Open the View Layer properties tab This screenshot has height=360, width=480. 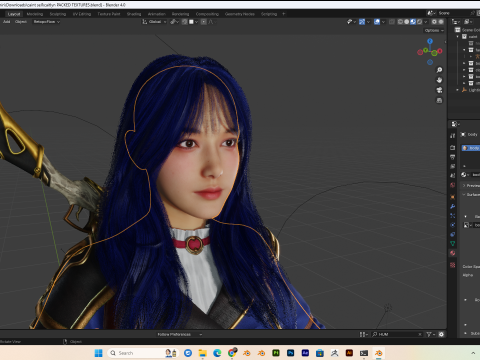(x=453, y=166)
